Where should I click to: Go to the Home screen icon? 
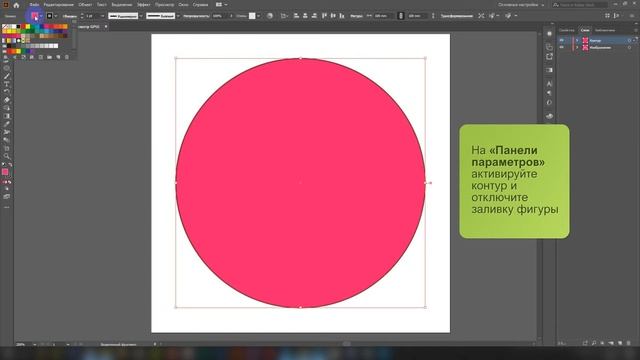pos(16,5)
